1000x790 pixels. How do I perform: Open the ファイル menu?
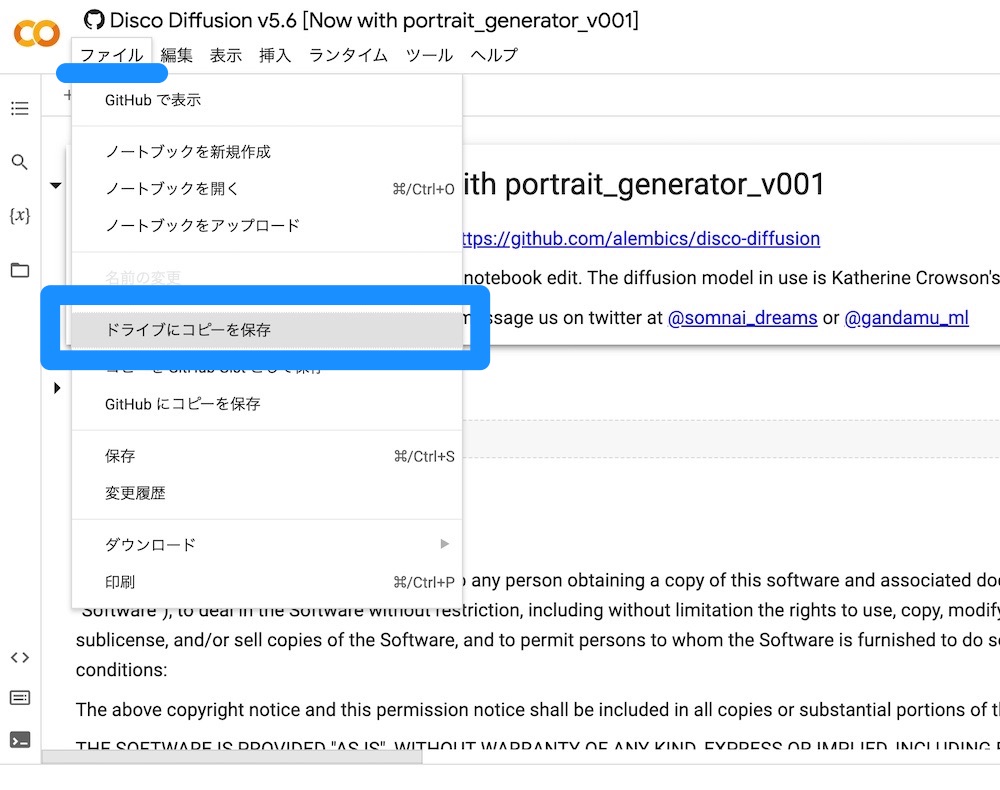point(112,55)
